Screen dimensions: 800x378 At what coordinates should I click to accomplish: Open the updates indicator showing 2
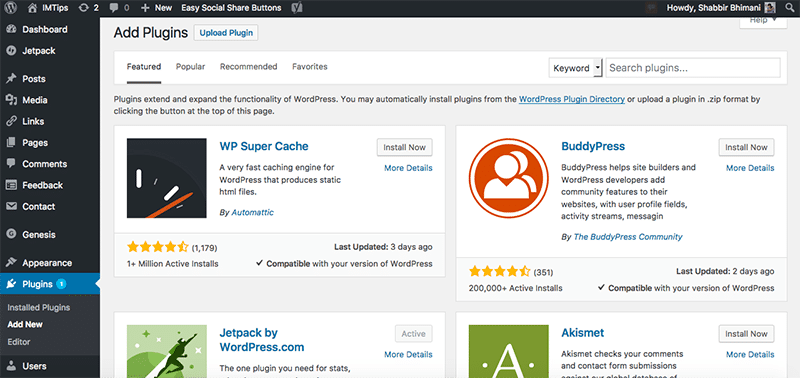pyautogui.click(x=89, y=8)
